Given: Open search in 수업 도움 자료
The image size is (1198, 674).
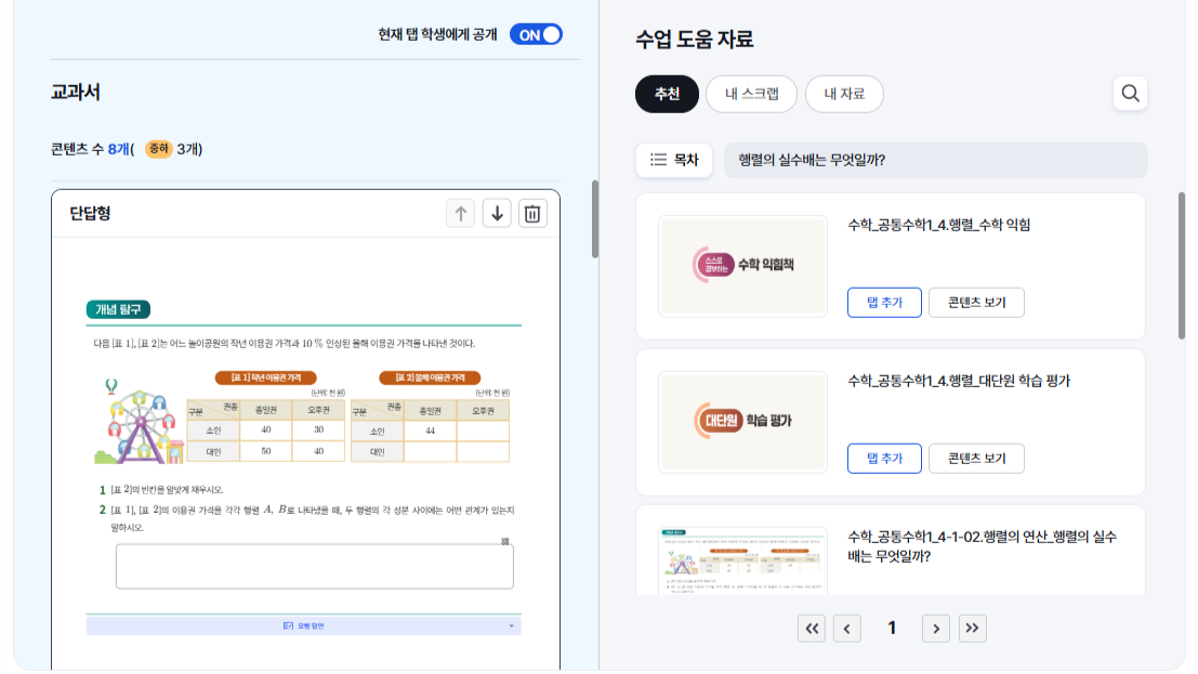Looking at the screenshot, I should click(1130, 94).
